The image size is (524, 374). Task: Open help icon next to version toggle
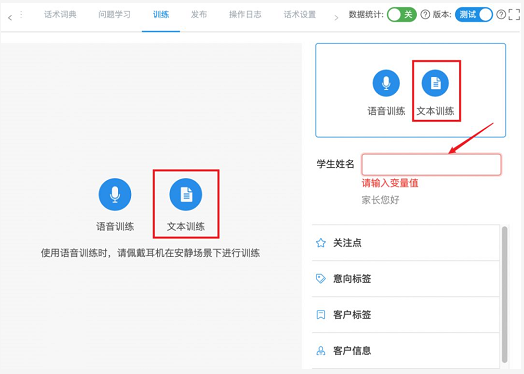501,14
